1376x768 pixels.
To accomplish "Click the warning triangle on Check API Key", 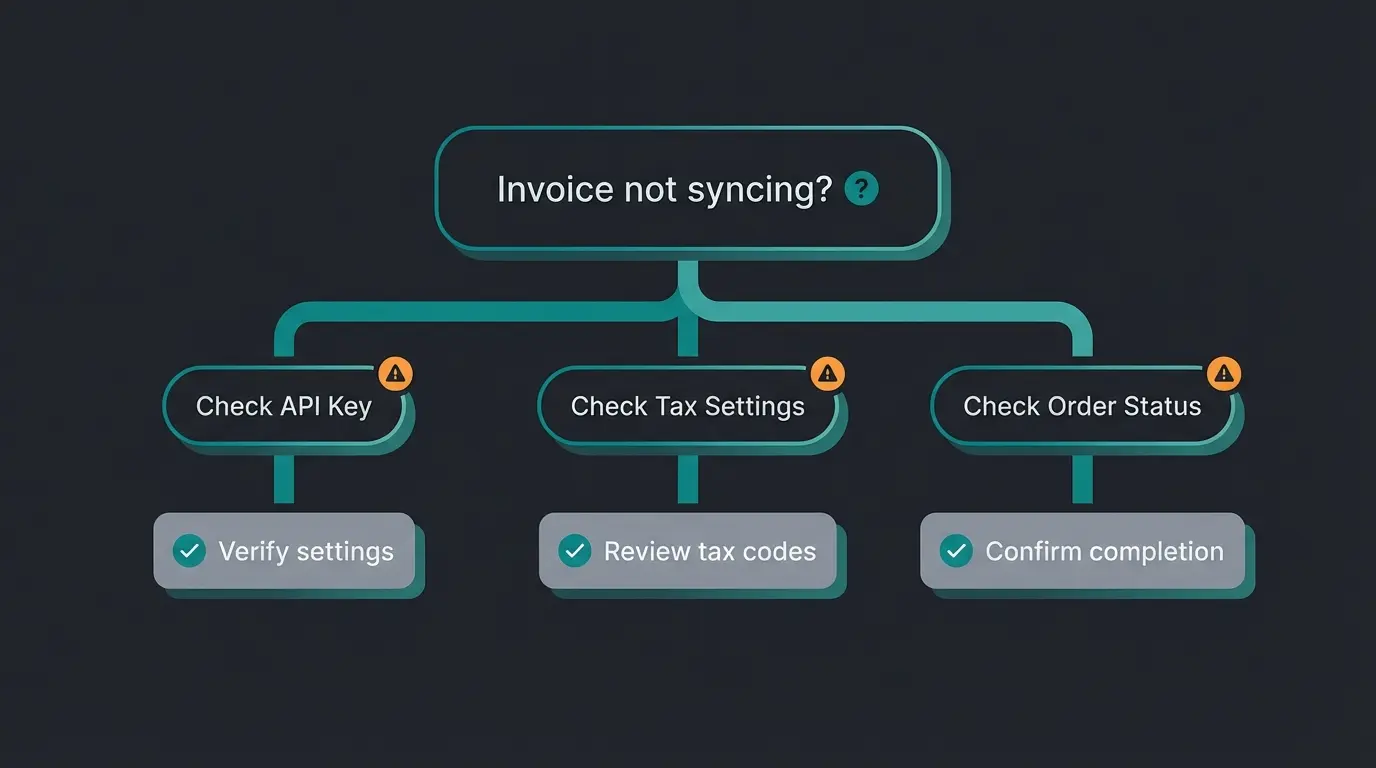I will tap(395, 373).
